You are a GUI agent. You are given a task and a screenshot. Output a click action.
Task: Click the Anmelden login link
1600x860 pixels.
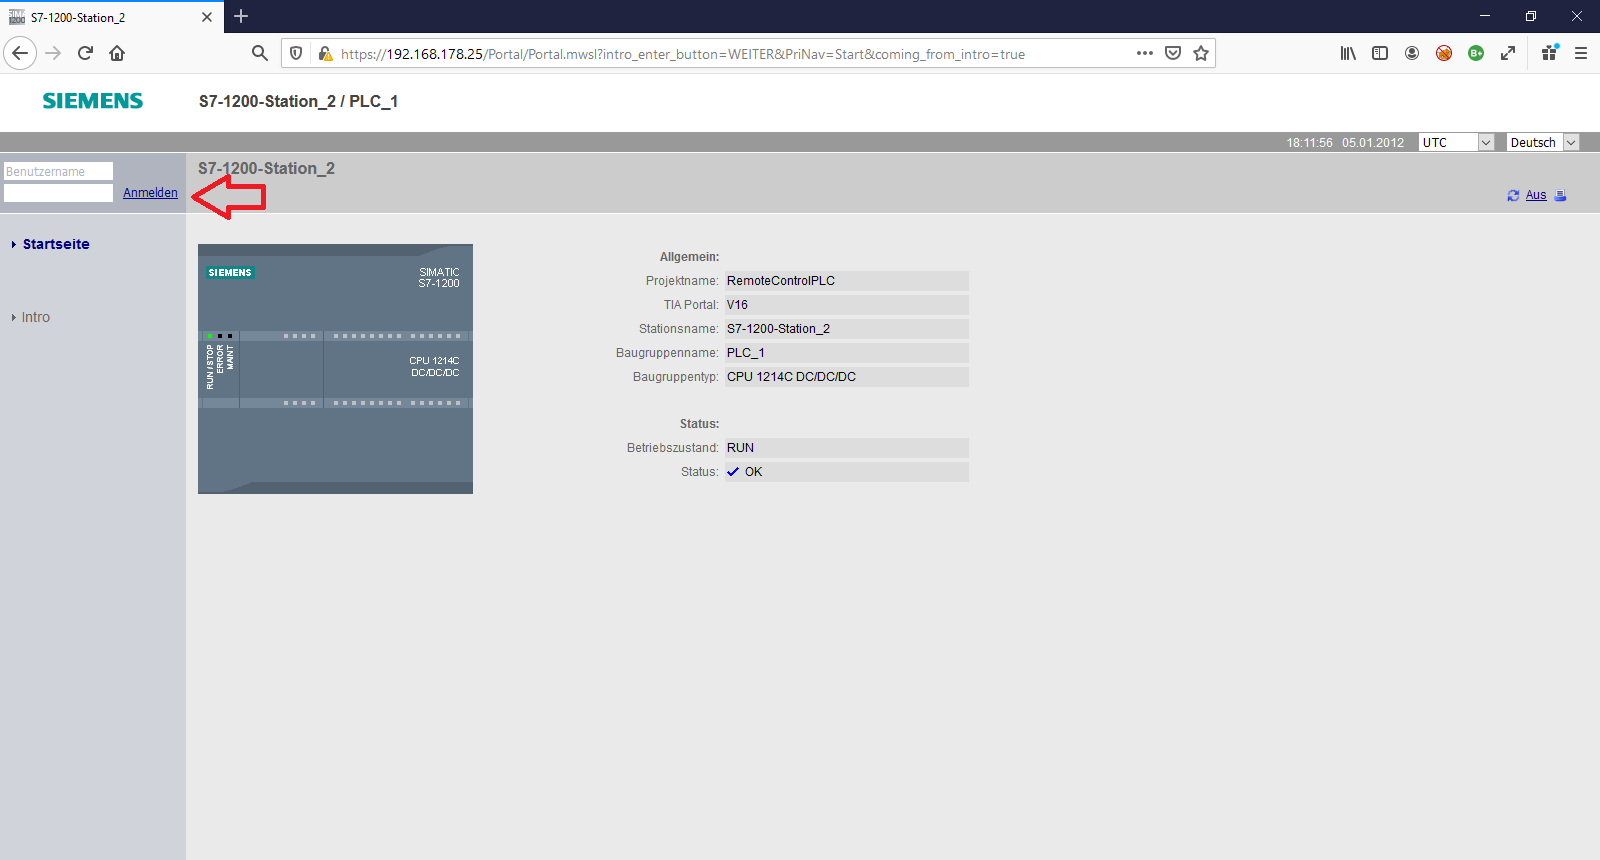tap(150, 193)
